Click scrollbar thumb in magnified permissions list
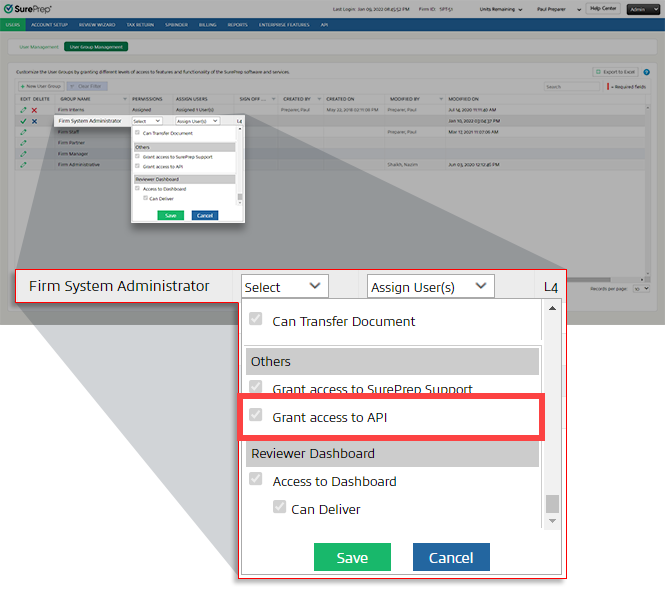Image resolution: width=665 pixels, height=591 pixels. 552,504
